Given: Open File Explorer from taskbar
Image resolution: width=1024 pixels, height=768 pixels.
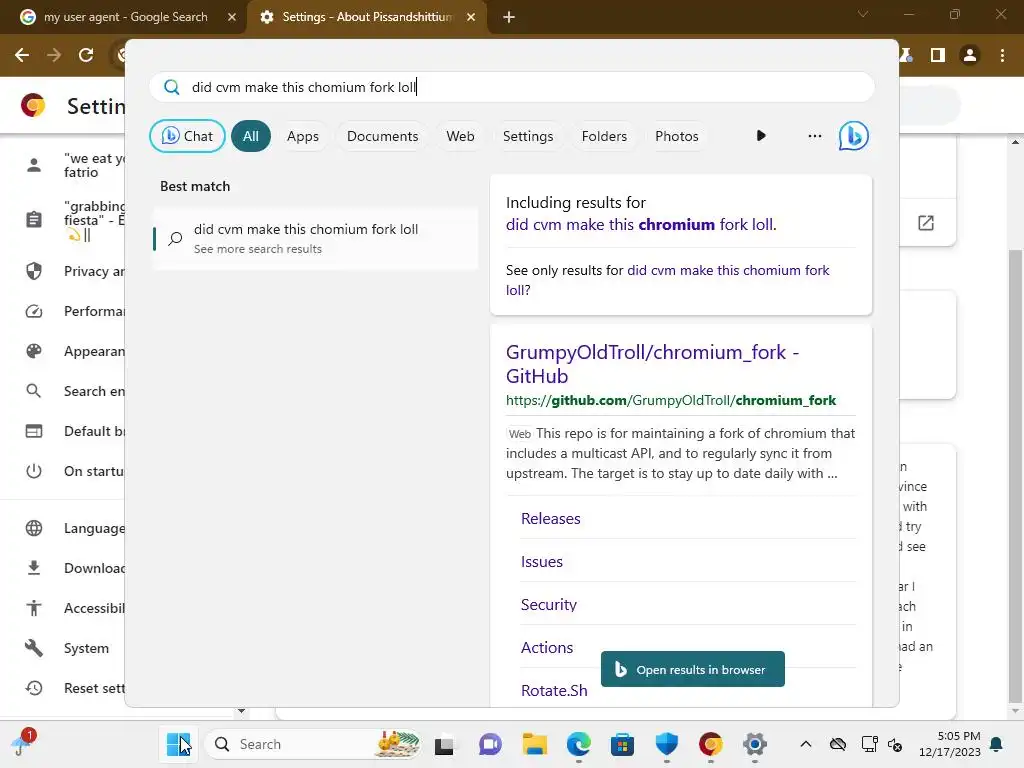Looking at the screenshot, I should (x=534, y=744).
